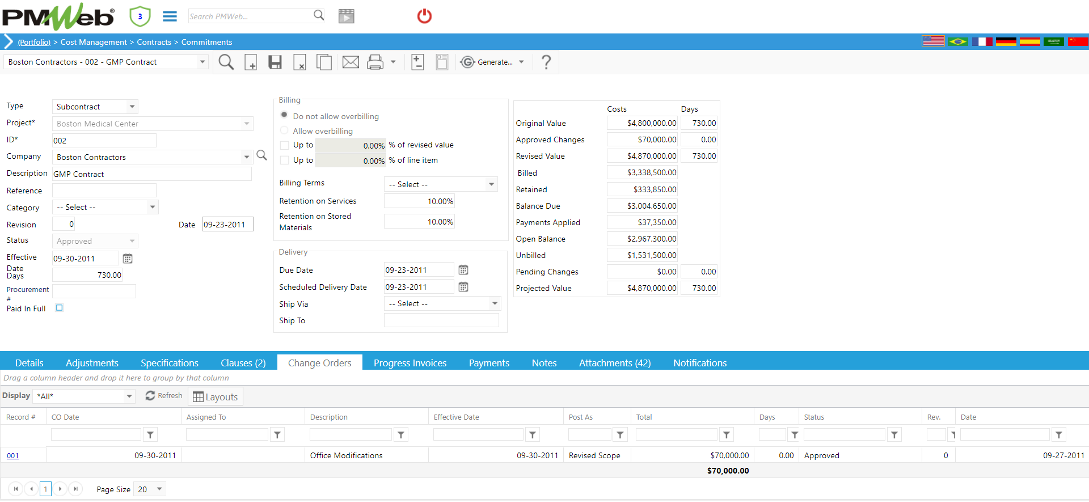Switch language using the French flag

pos(982,42)
